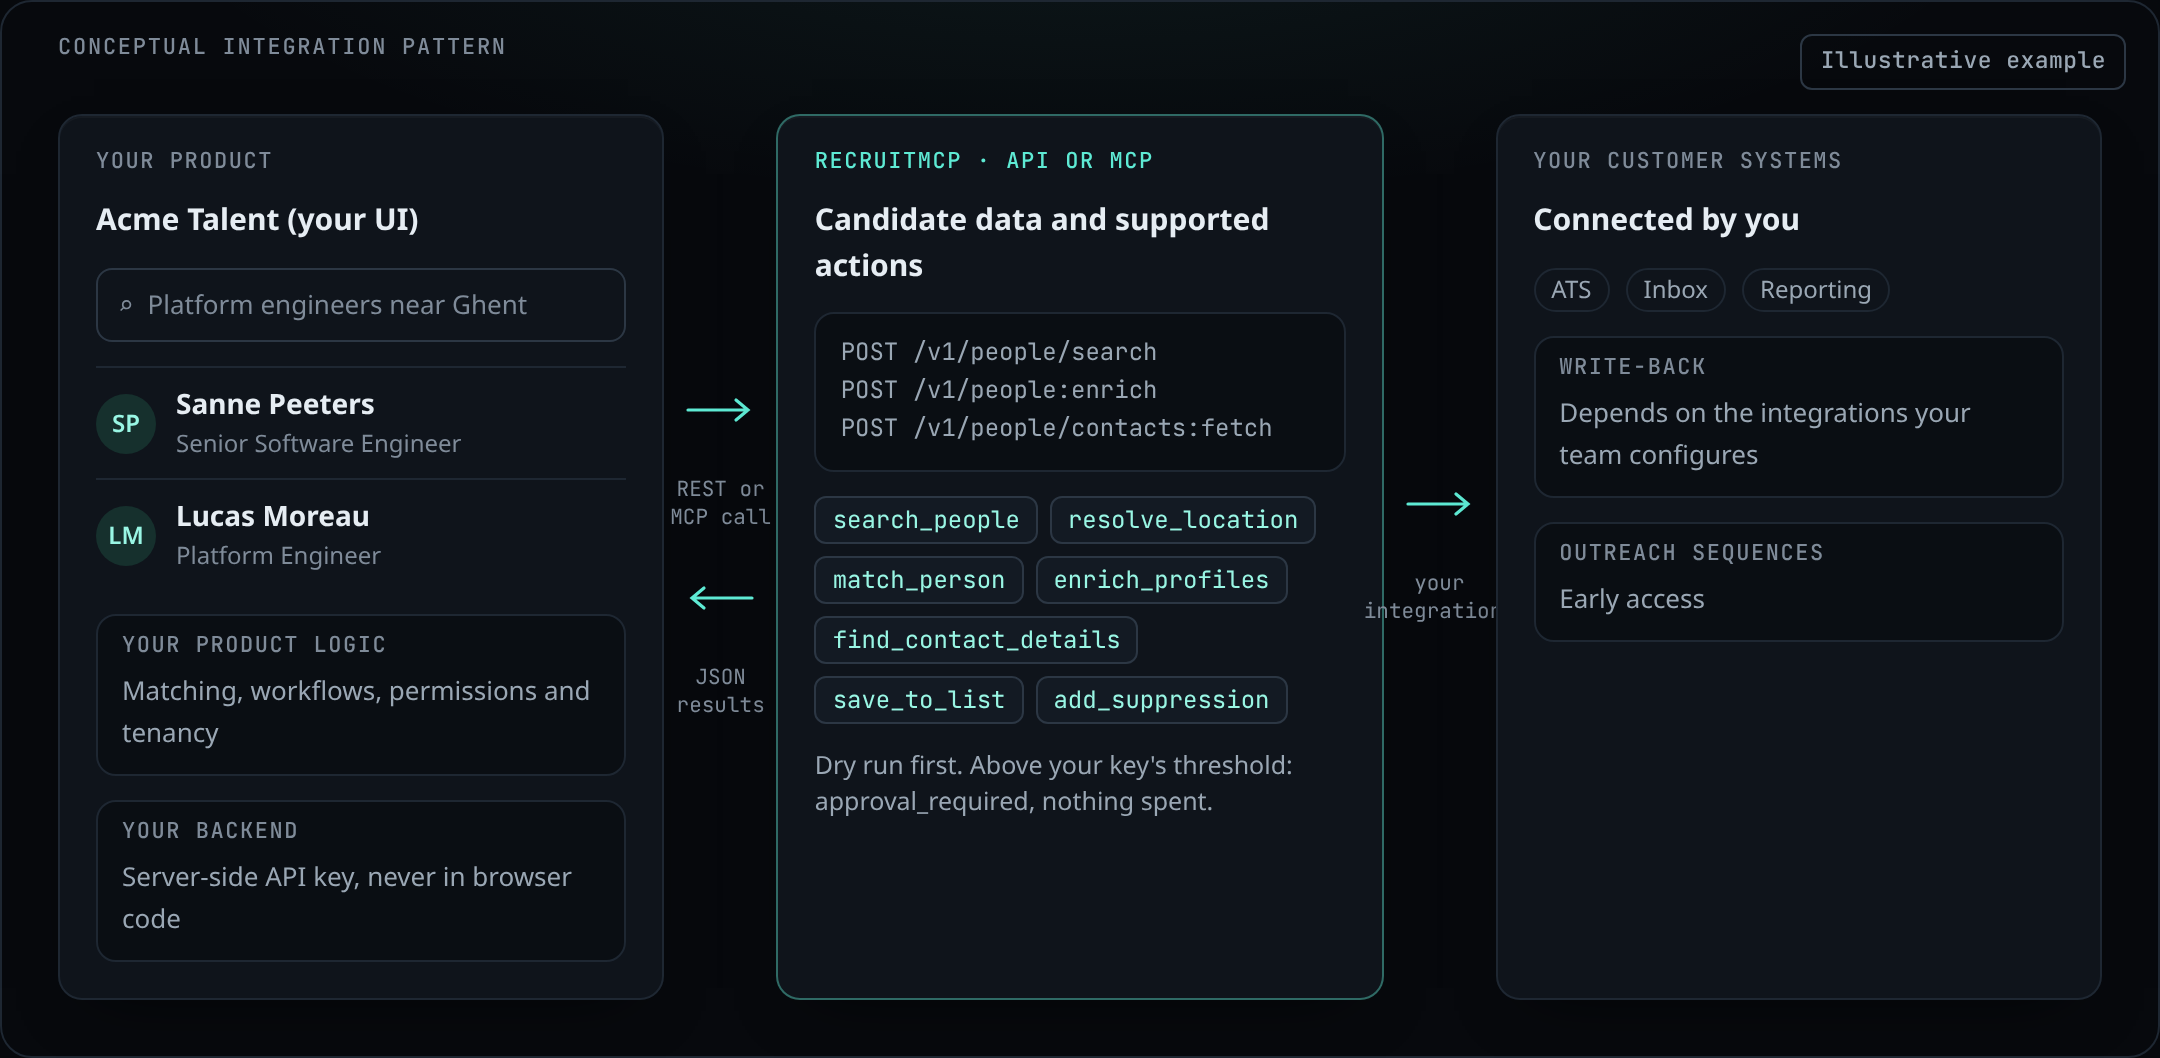Screen dimensions: 2160x1058
Task: Click the match_person tool tag
Action: click(x=919, y=580)
